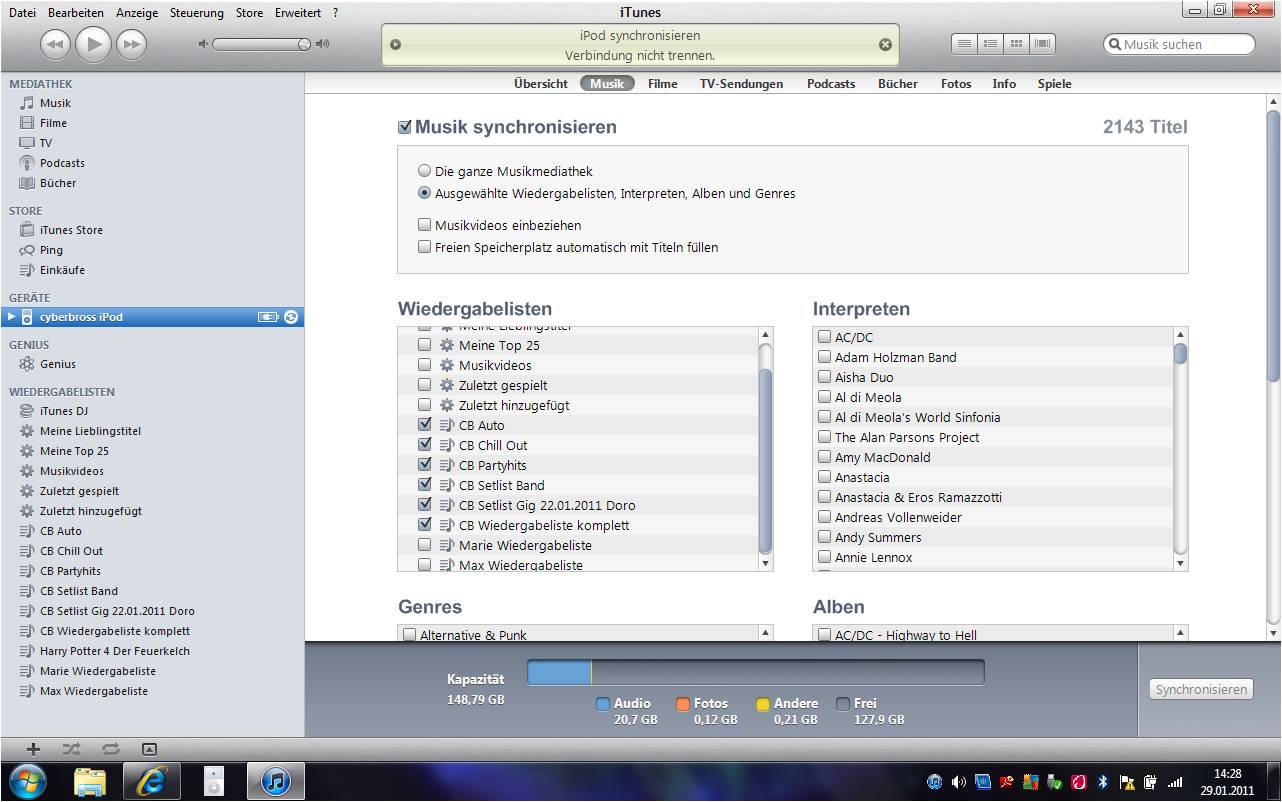The image size is (1282, 802).
Task: Toggle shuffle at sidebar bottom
Action: tap(71, 748)
